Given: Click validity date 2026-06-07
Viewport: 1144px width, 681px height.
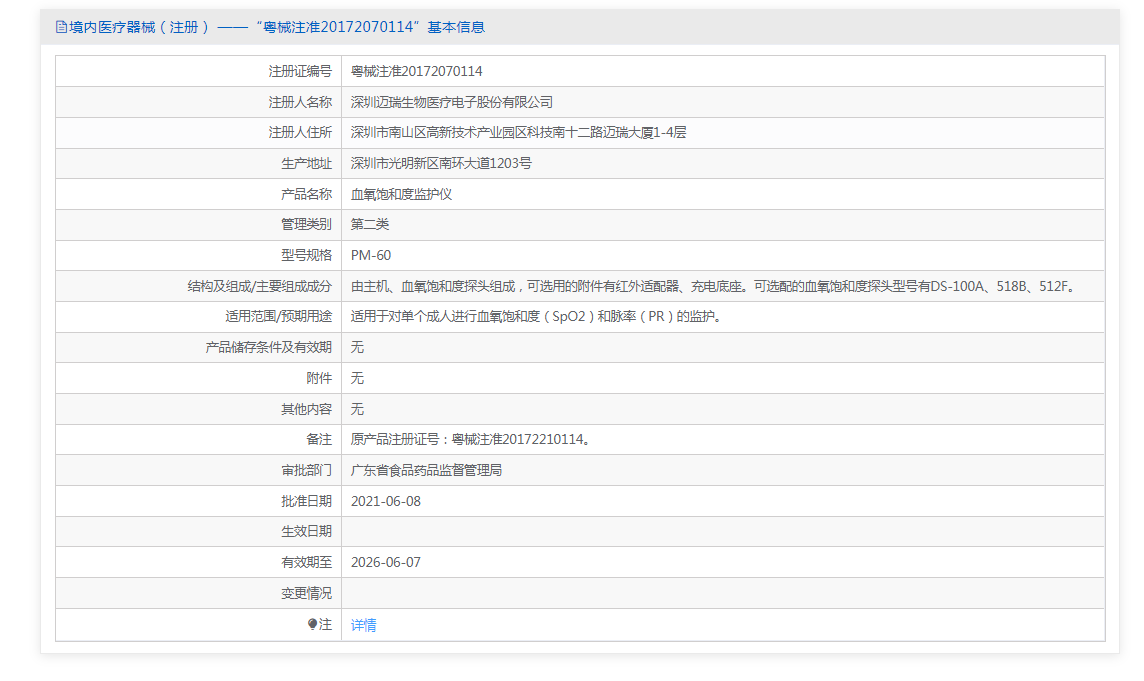Looking at the screenshot, I should point(386,562).
